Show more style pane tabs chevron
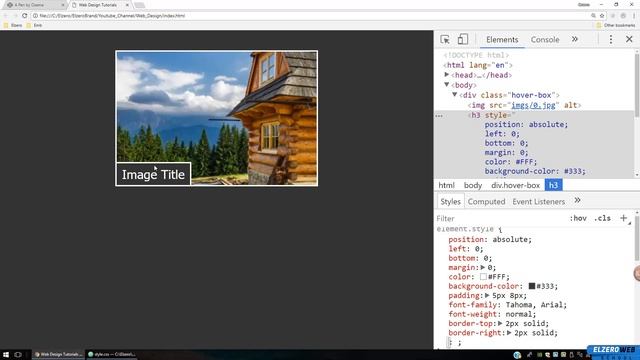 [x=577, y=200]
